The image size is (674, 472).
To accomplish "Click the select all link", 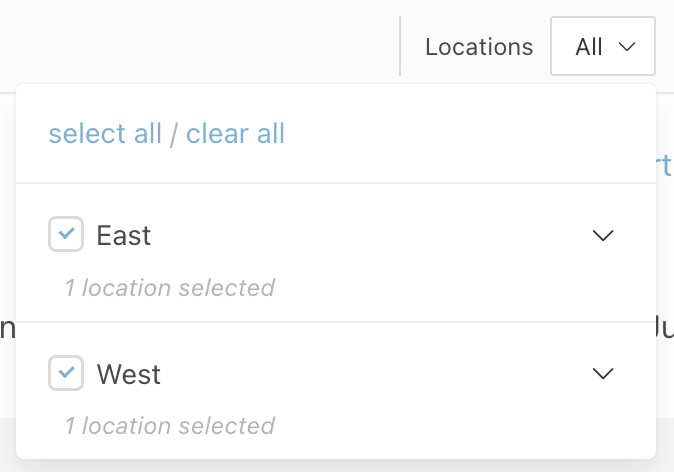I will 105,133.
